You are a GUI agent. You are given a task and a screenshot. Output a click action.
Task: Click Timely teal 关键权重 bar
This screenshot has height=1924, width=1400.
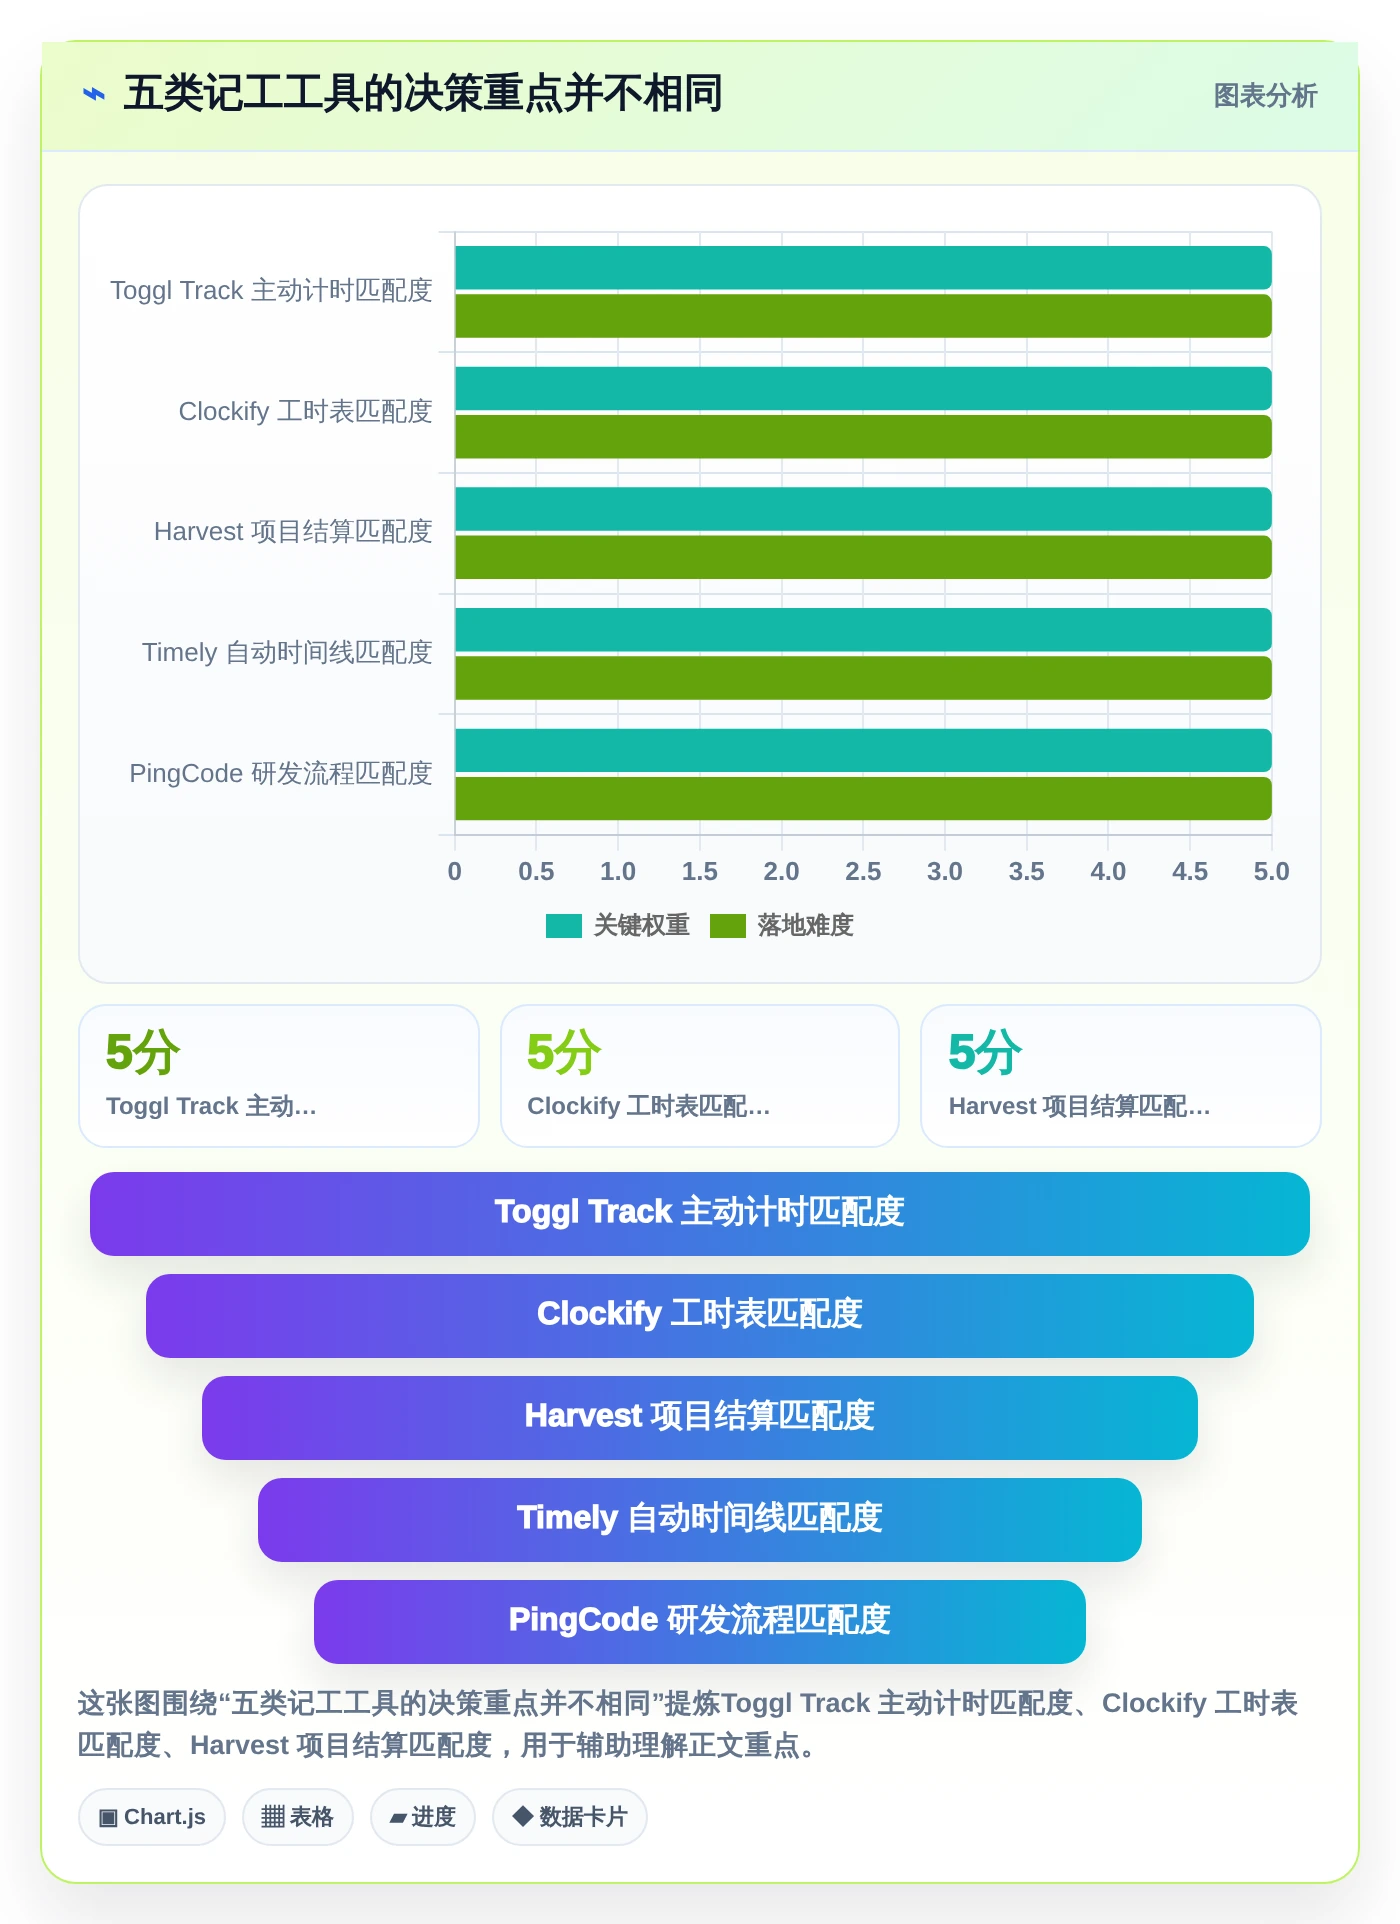863,630
